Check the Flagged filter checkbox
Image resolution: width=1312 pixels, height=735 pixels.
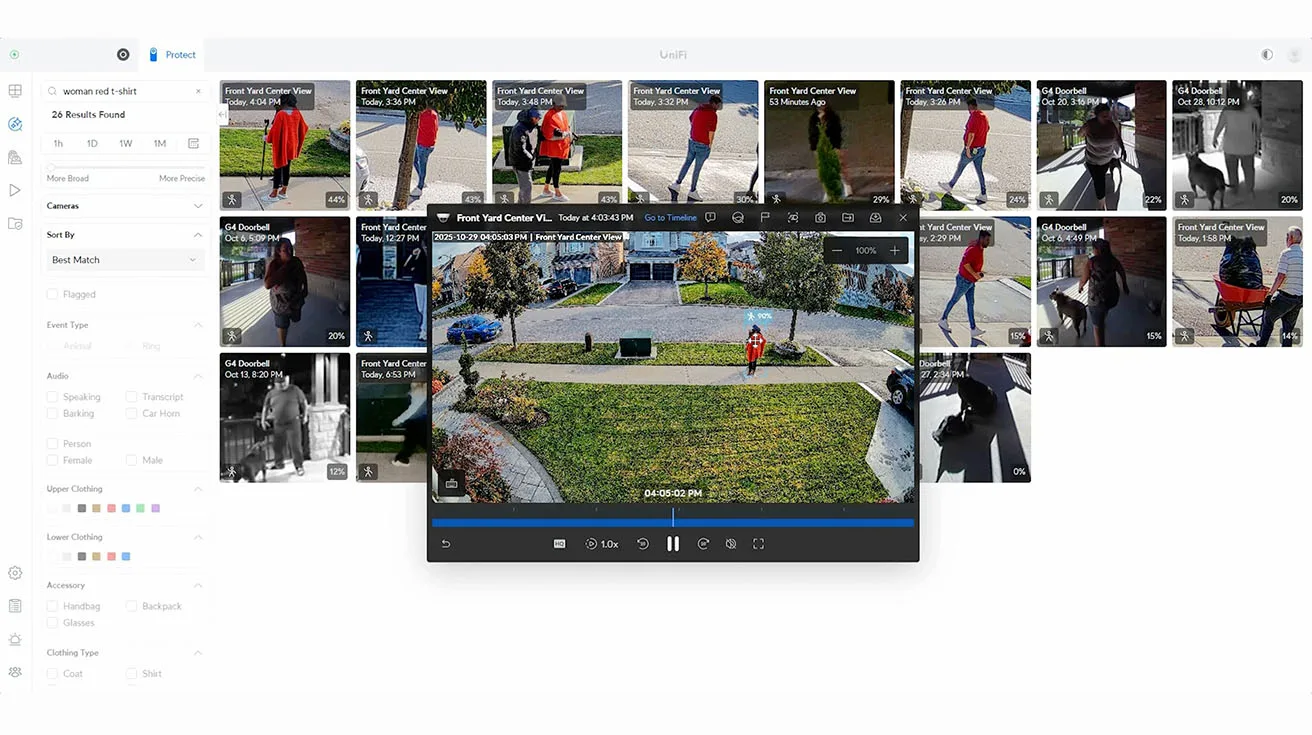(x=52, y=294)
